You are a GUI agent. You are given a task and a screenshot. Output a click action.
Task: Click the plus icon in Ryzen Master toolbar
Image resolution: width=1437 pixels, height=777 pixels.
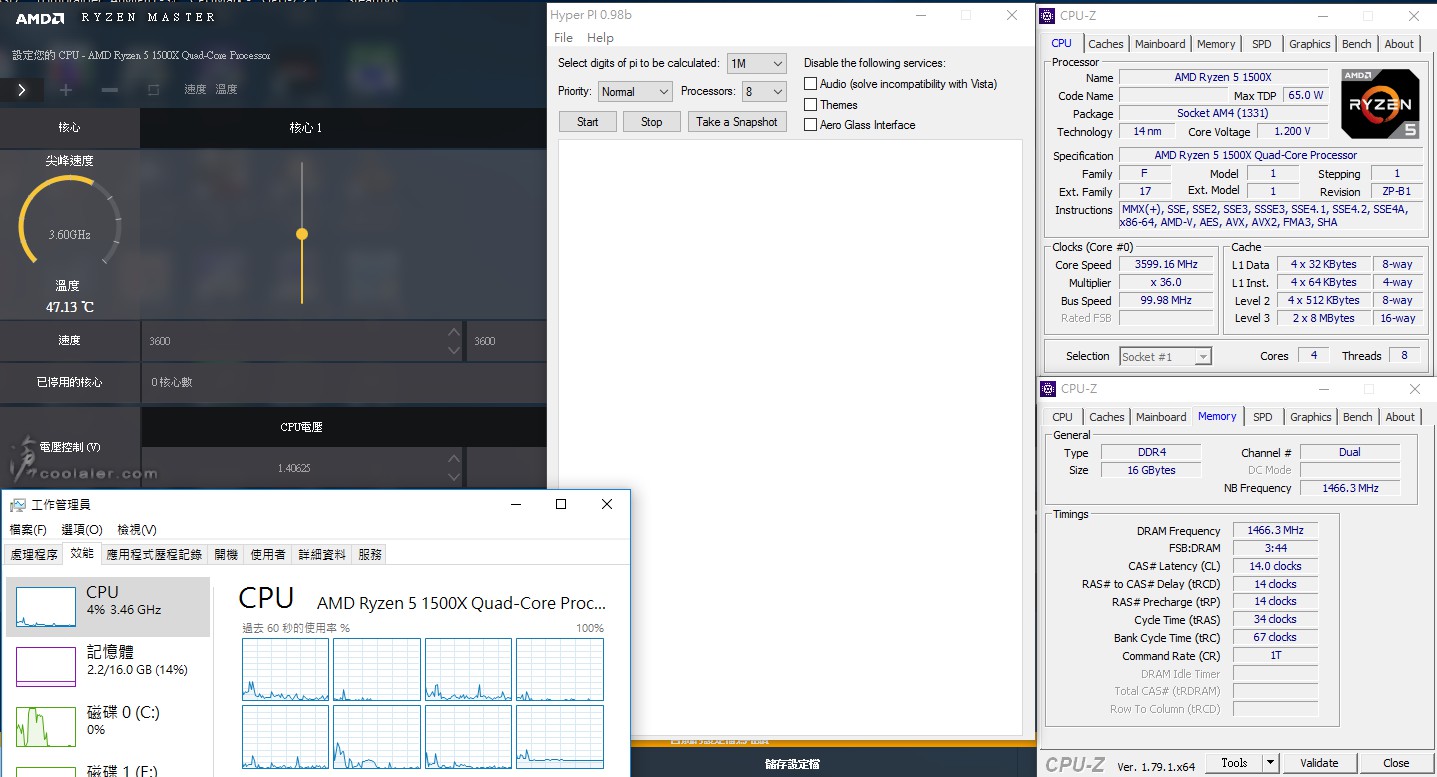[66, 90]
